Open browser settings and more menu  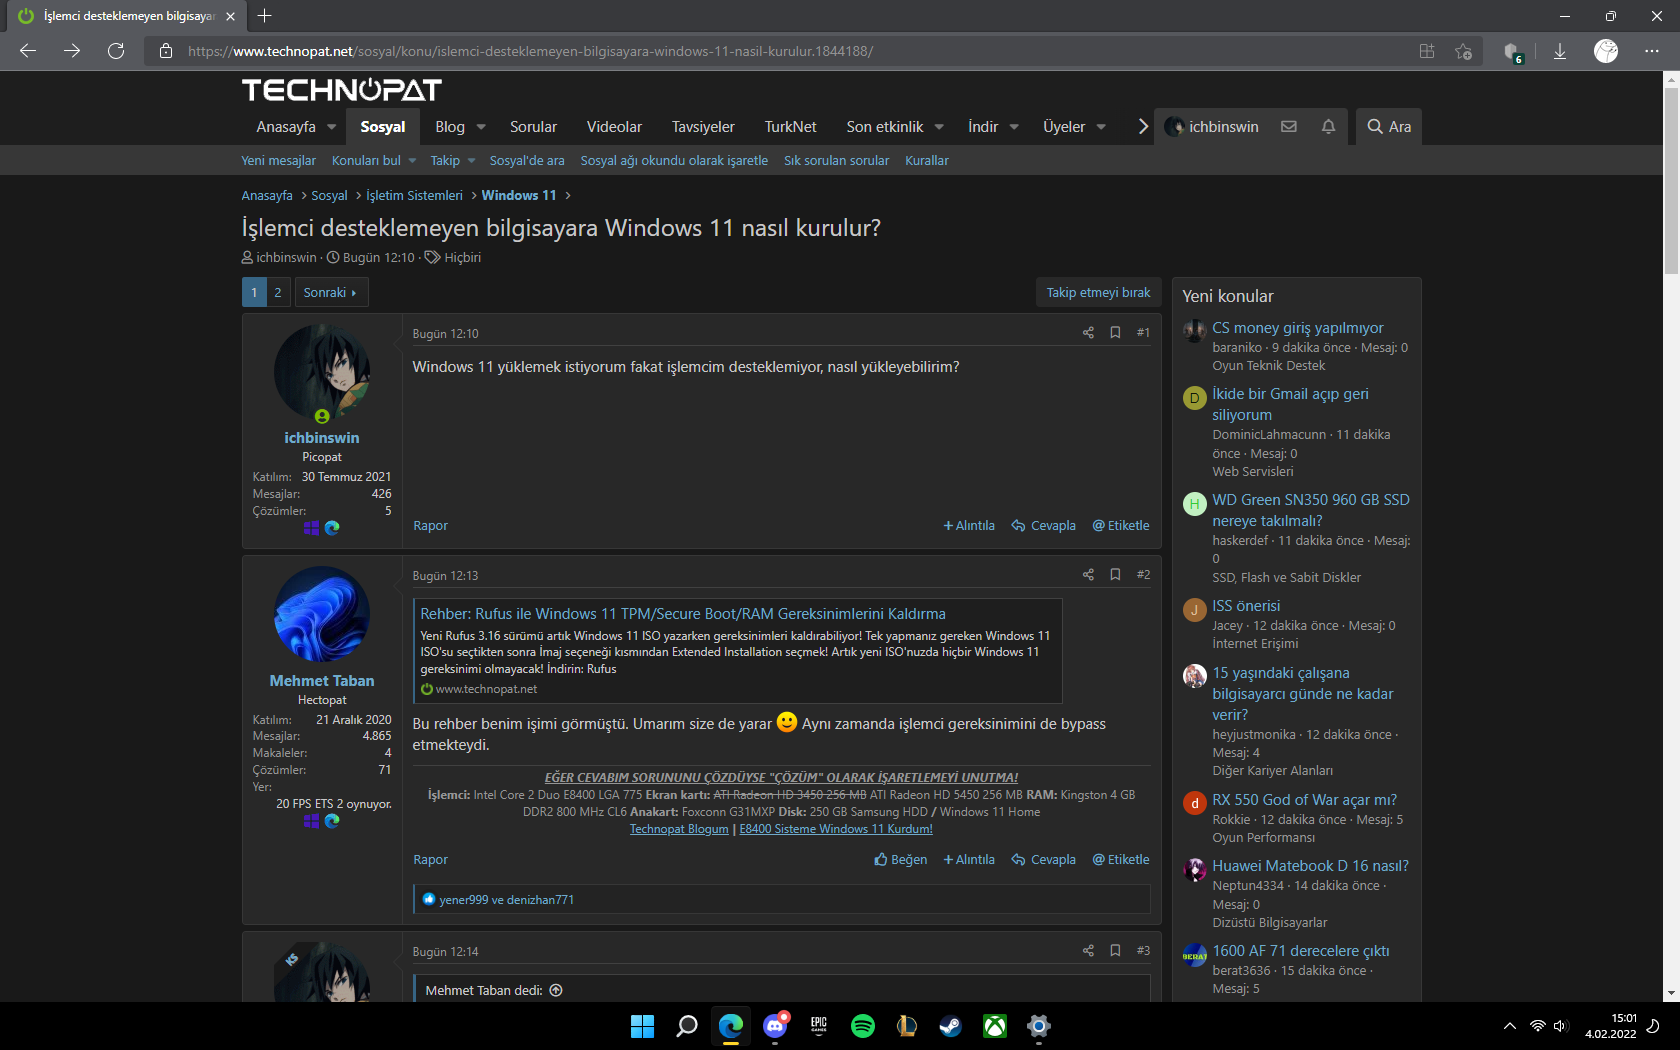pyautogui.click(x=1652, y=51)
